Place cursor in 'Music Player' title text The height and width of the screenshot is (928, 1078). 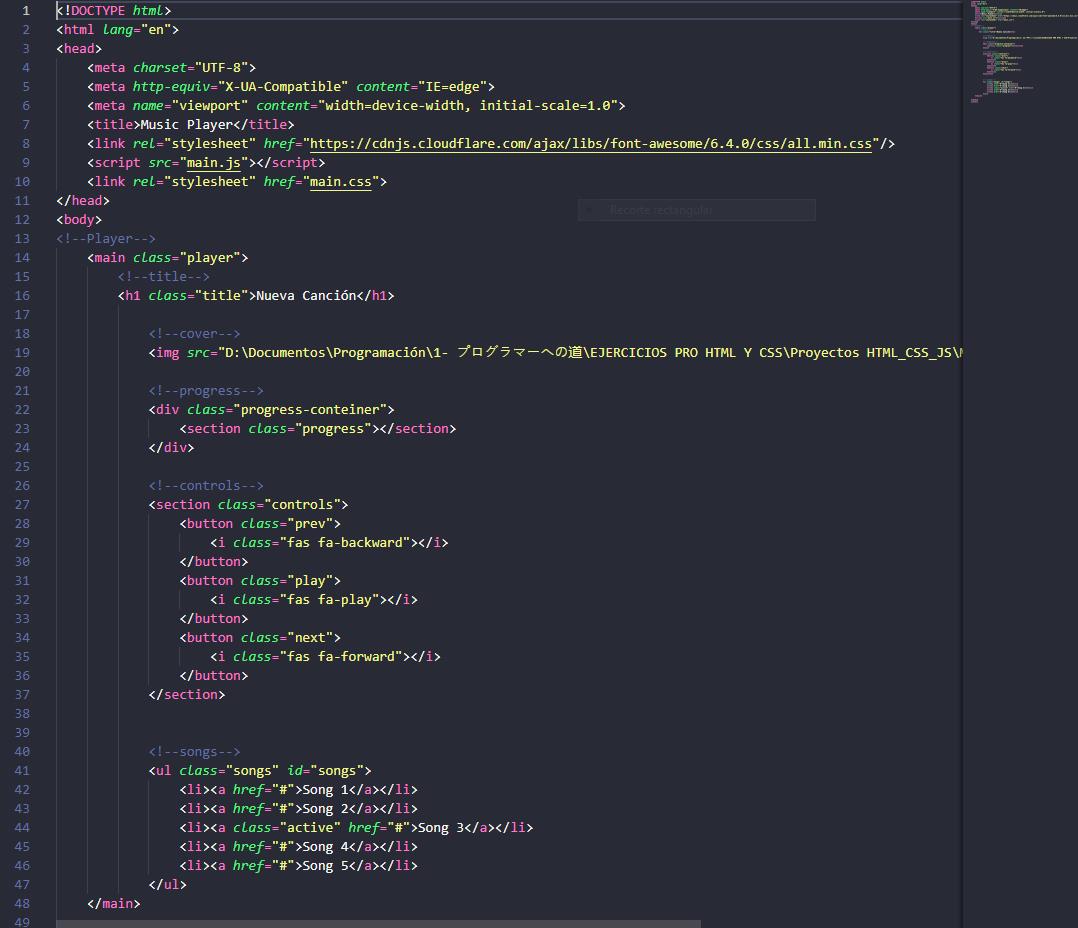(186, 124)
